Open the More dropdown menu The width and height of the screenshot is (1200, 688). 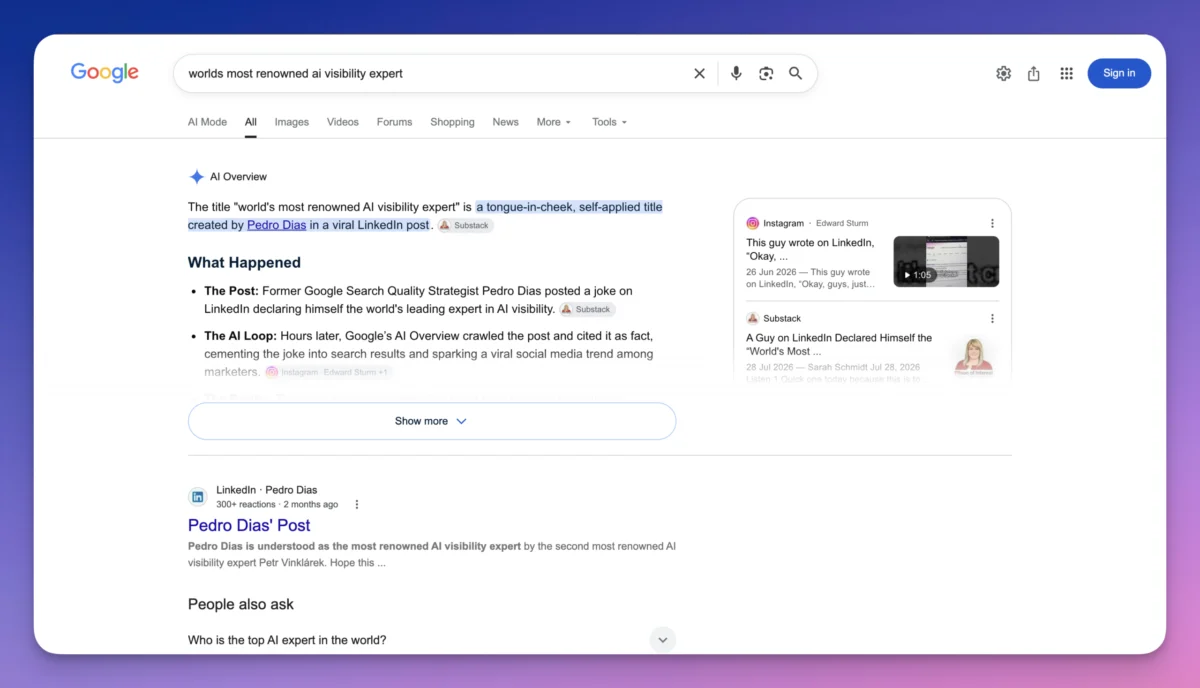click(x=554, y=122)
